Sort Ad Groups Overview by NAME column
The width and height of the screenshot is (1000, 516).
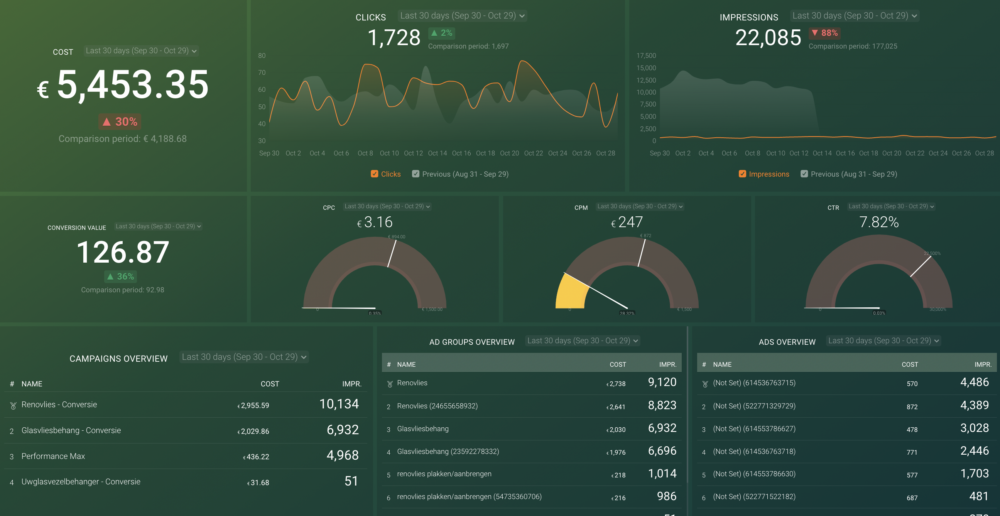click(x=407, y=364)
